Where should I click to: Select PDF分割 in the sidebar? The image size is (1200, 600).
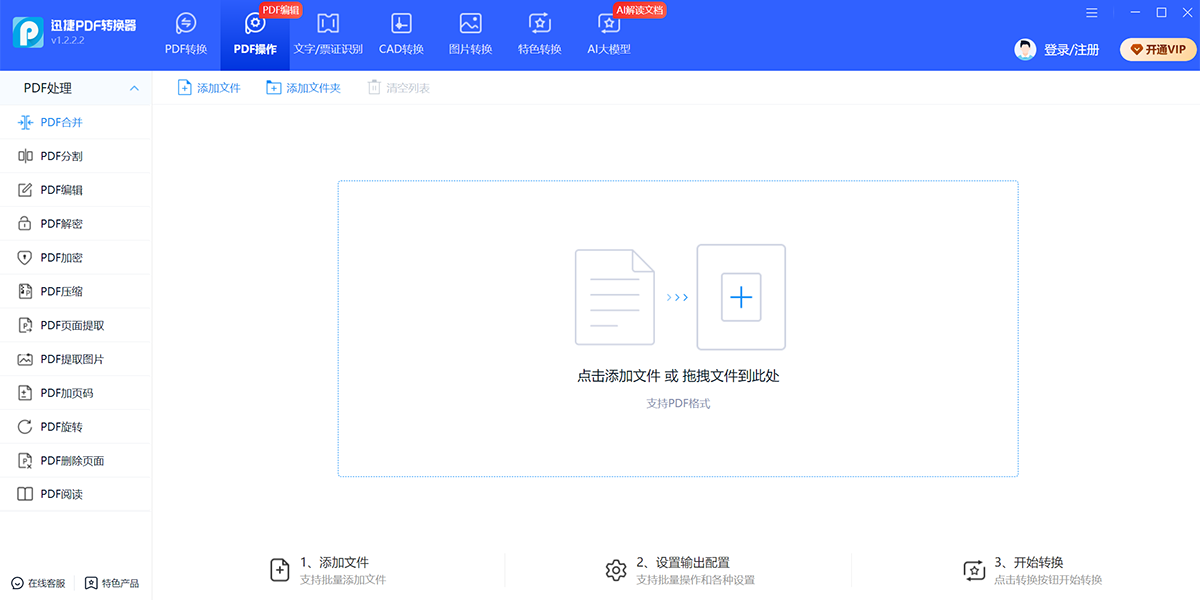coord(61,156)
